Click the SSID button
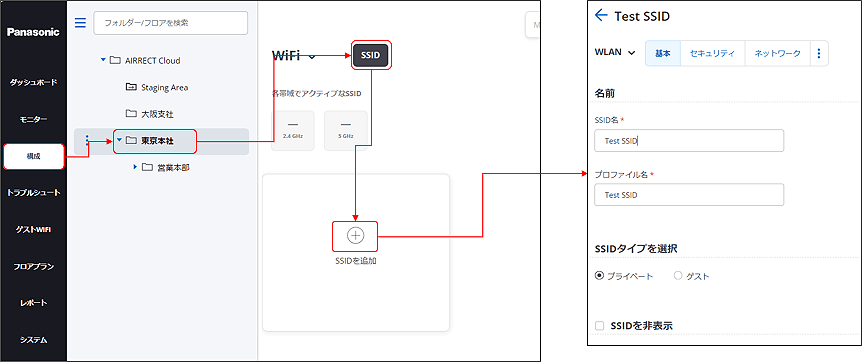 click(x=371, y=55)
